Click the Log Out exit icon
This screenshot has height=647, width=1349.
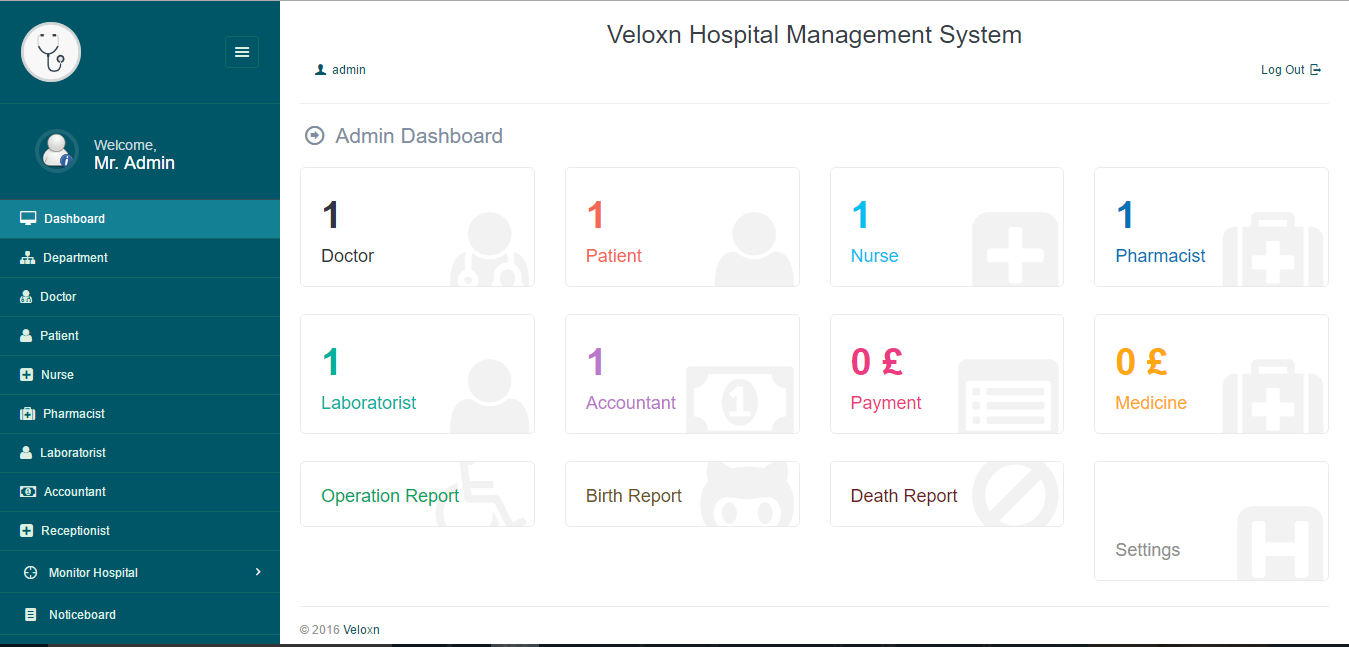click(x=1316, y=70)
